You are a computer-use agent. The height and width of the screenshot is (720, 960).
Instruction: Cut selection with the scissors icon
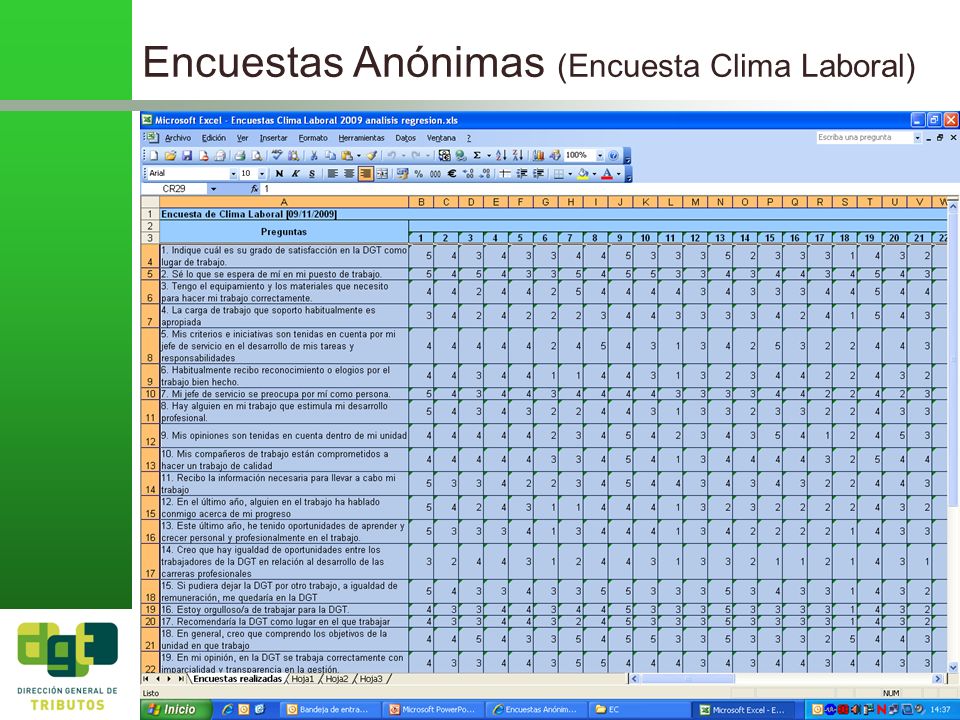point(313,156)
